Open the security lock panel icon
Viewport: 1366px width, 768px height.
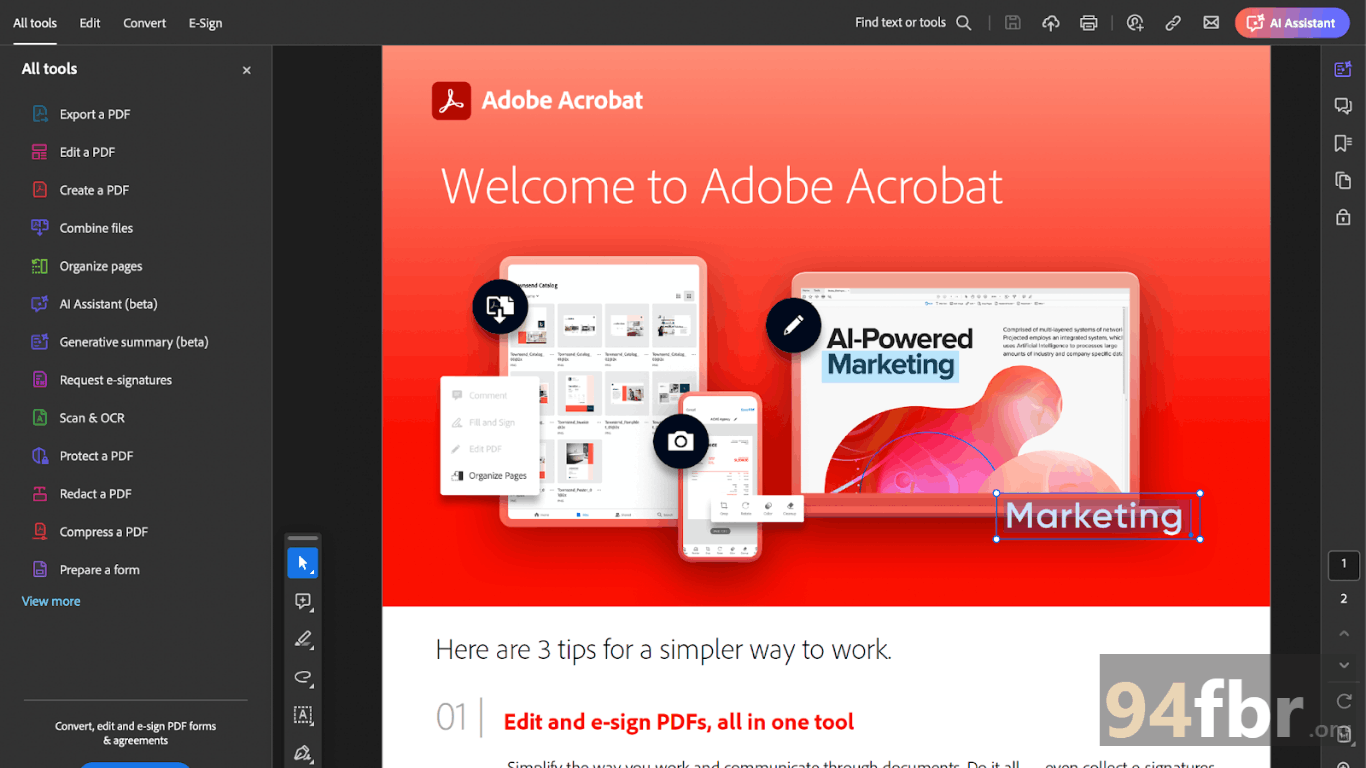(1343, 217)
